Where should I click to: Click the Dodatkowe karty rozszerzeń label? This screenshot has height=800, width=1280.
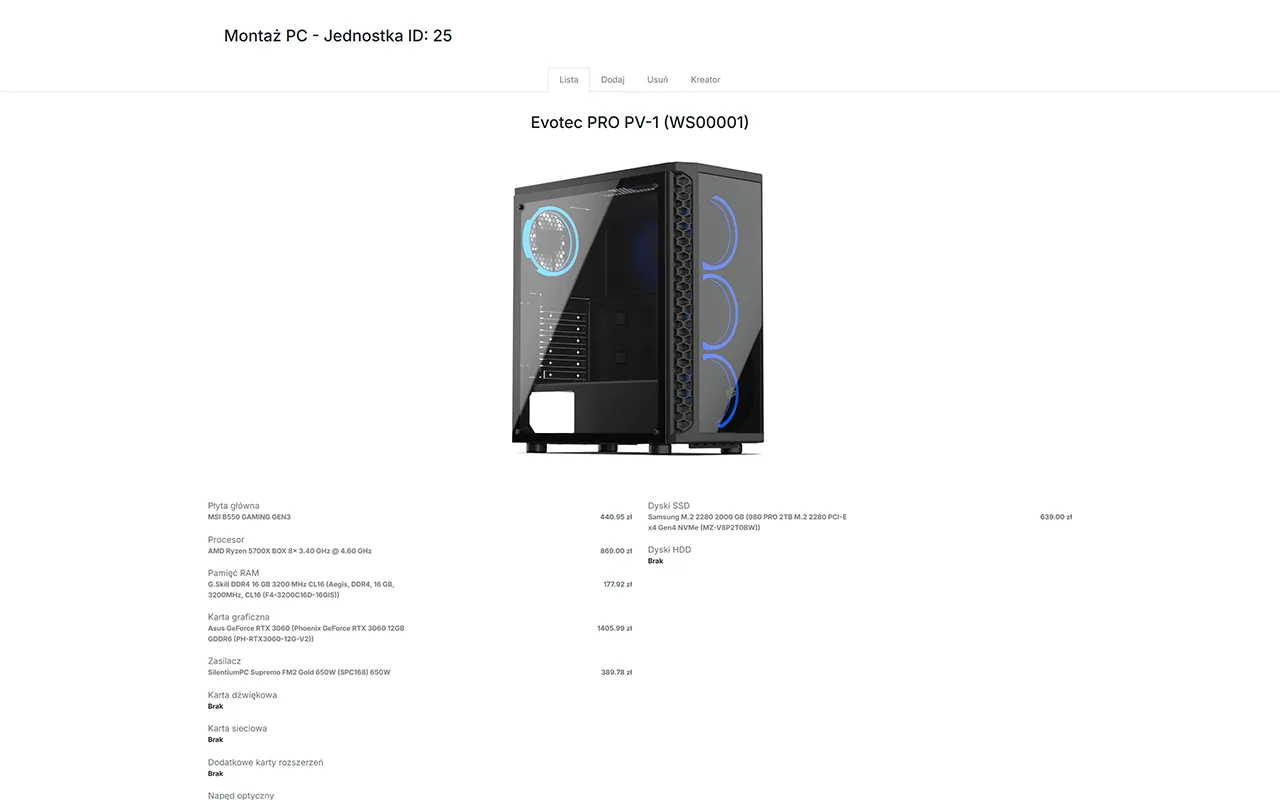(x=266, y=763)
